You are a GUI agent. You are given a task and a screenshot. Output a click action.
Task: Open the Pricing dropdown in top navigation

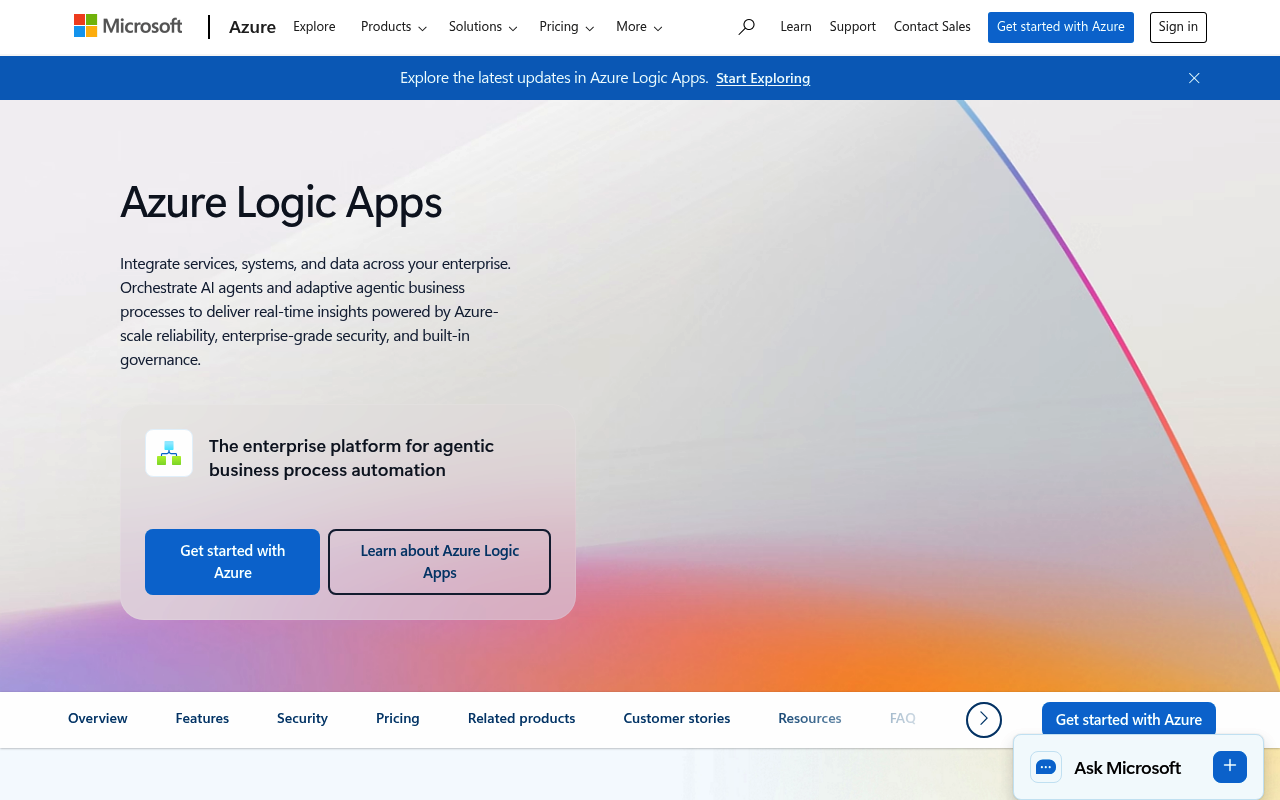coord(567,27)
